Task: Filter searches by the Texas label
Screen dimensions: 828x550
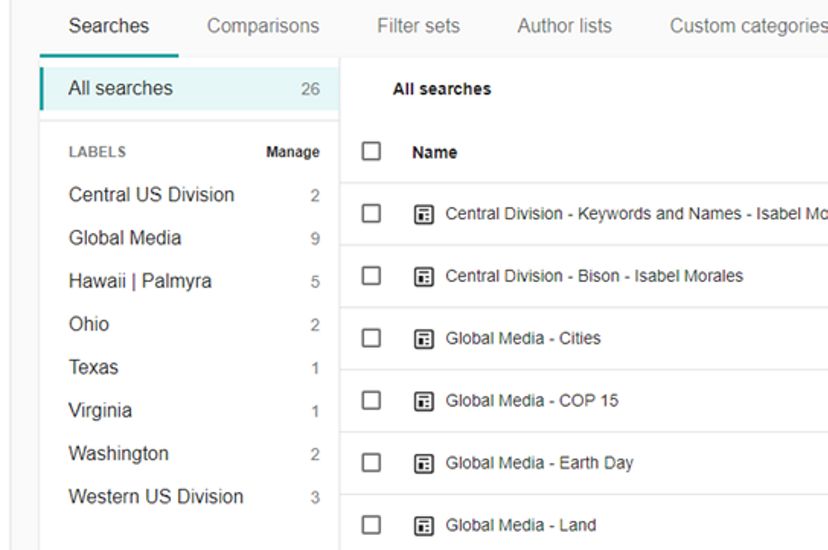Action: [93, 367]
